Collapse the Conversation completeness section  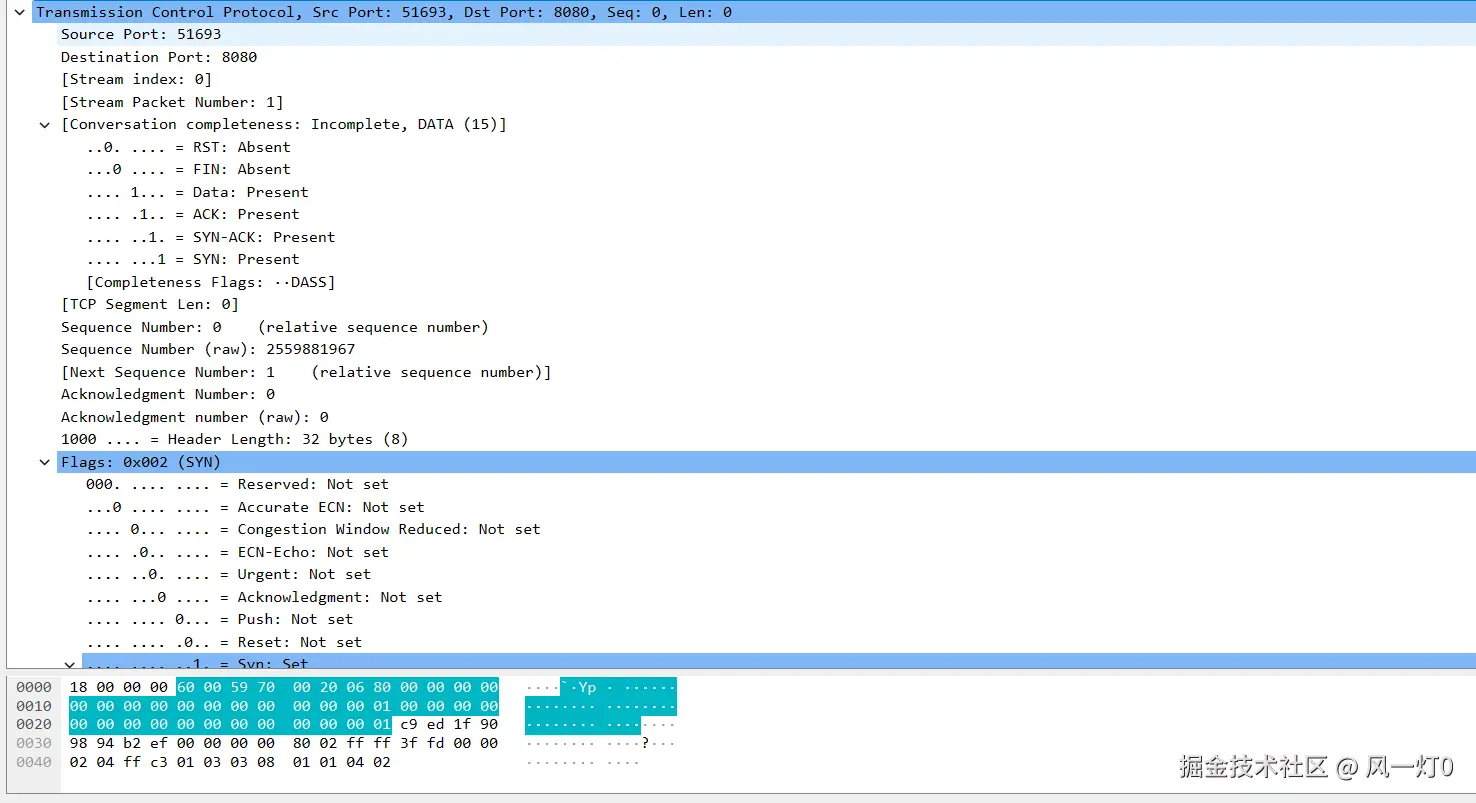point(44,125)
